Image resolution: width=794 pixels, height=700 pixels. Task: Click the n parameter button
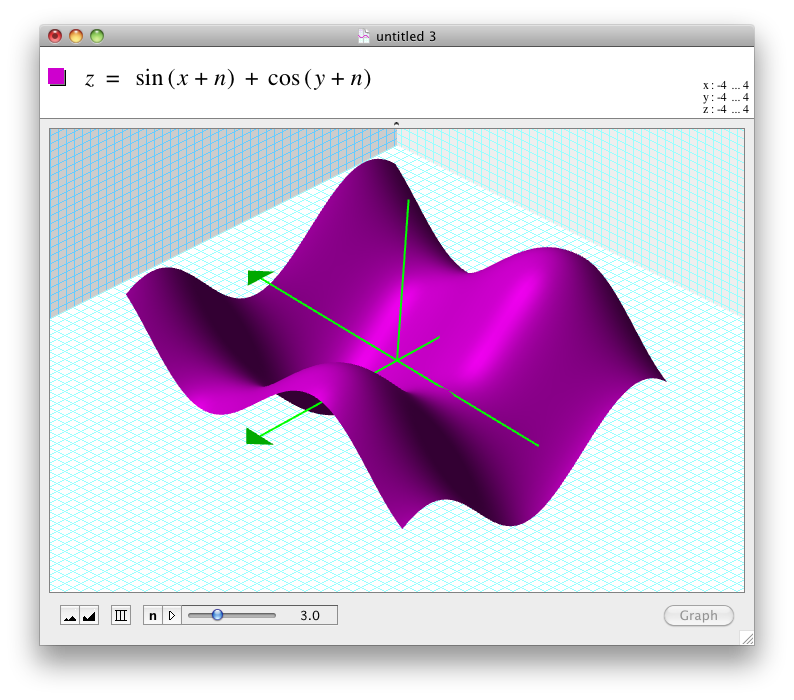[x=153, y=615]
